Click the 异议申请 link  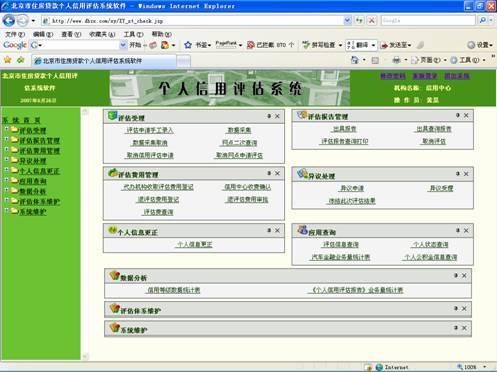click(x=352, y=188)
